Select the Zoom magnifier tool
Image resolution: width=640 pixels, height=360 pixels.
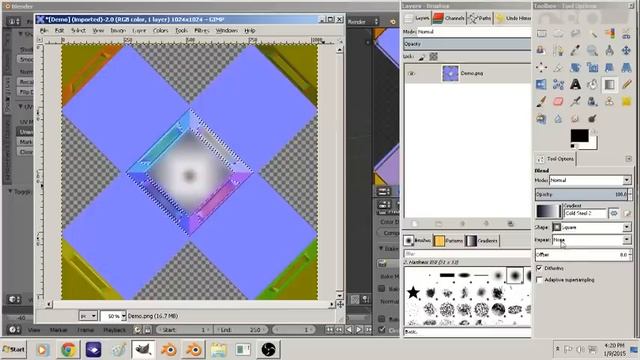tap(593, 51)
